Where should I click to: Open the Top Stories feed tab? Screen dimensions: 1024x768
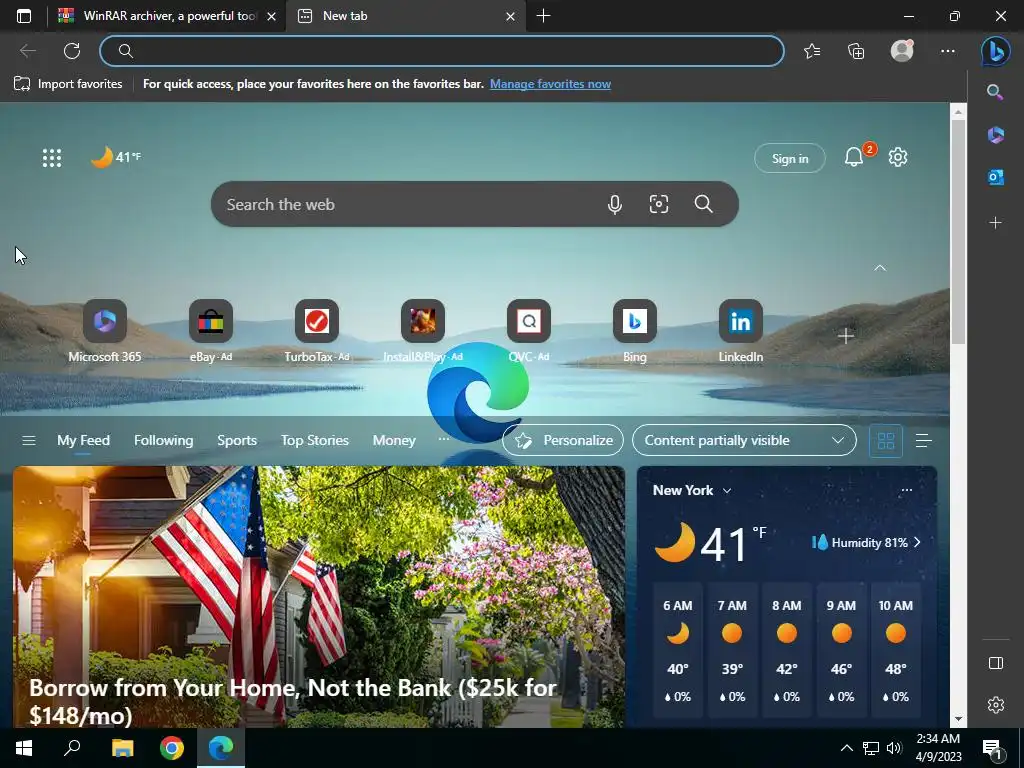click(315, 441)
